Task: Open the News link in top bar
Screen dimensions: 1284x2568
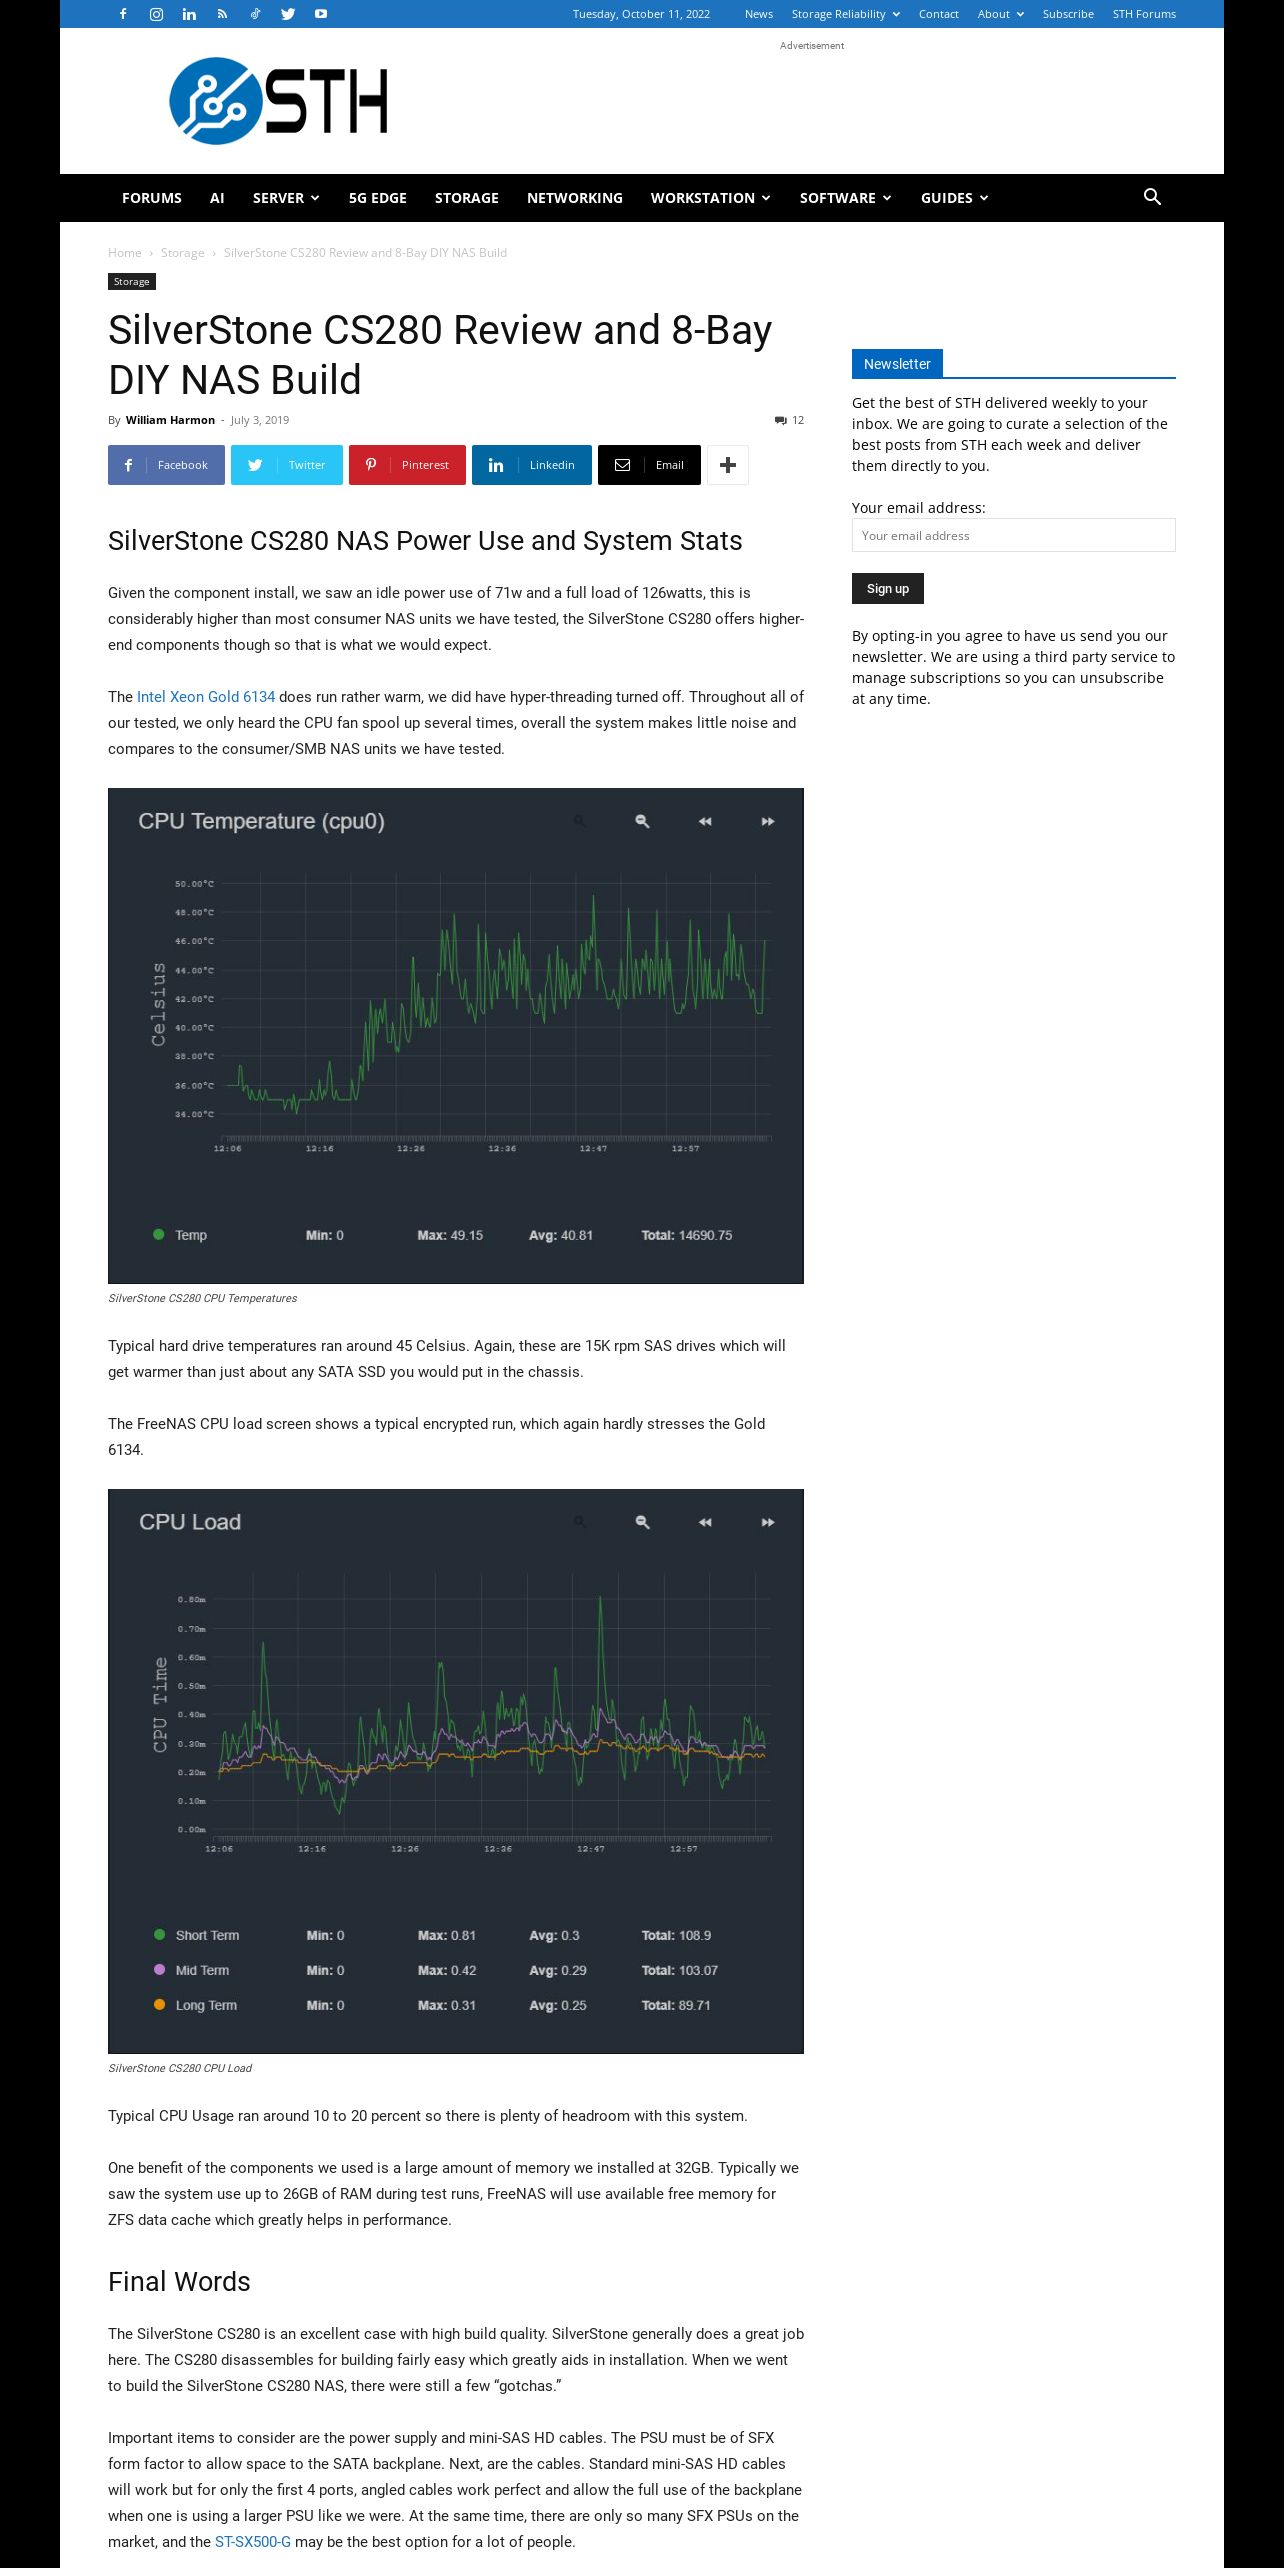Action: [759, 14]
